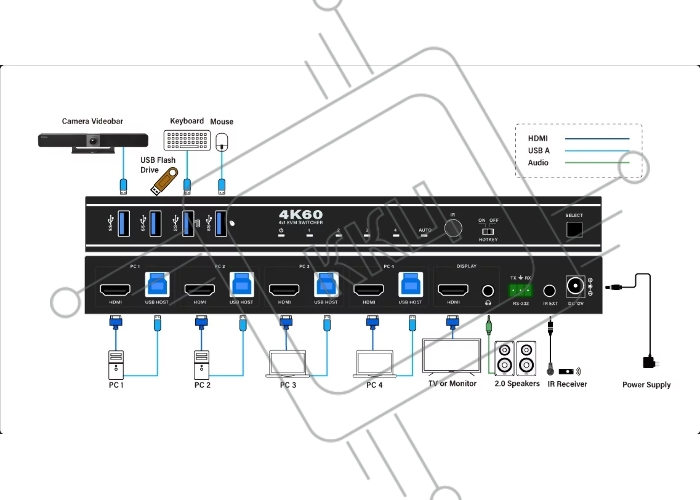Click the USB plug below the Camera Videobar cable
The height and width of the screenshot is (500, 700).
[124, 186]
